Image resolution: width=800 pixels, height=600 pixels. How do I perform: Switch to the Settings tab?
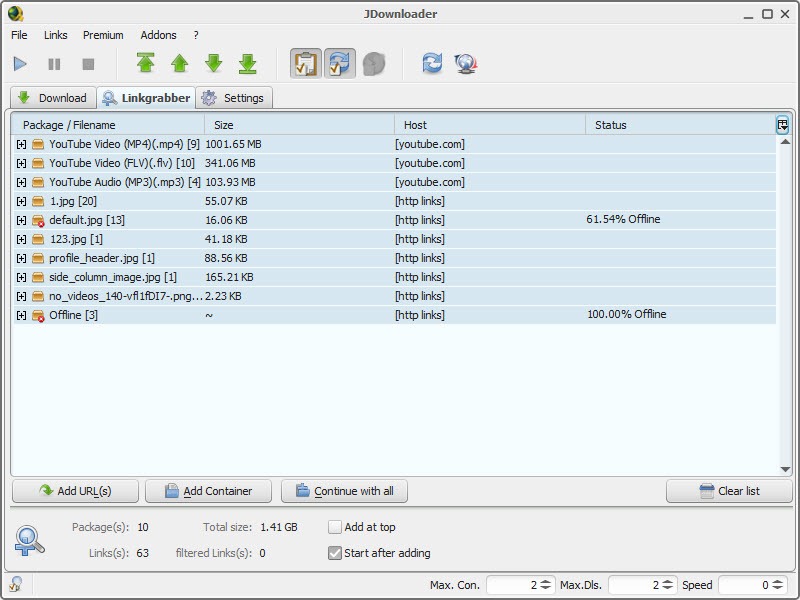(234, 98)
